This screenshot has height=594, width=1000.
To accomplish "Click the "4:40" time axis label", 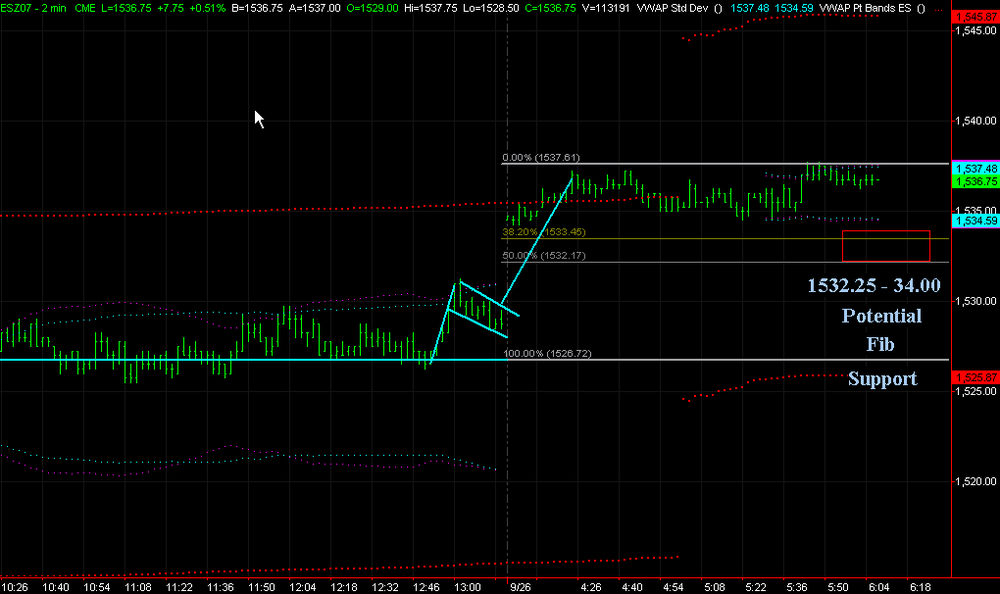I will 632,587.
